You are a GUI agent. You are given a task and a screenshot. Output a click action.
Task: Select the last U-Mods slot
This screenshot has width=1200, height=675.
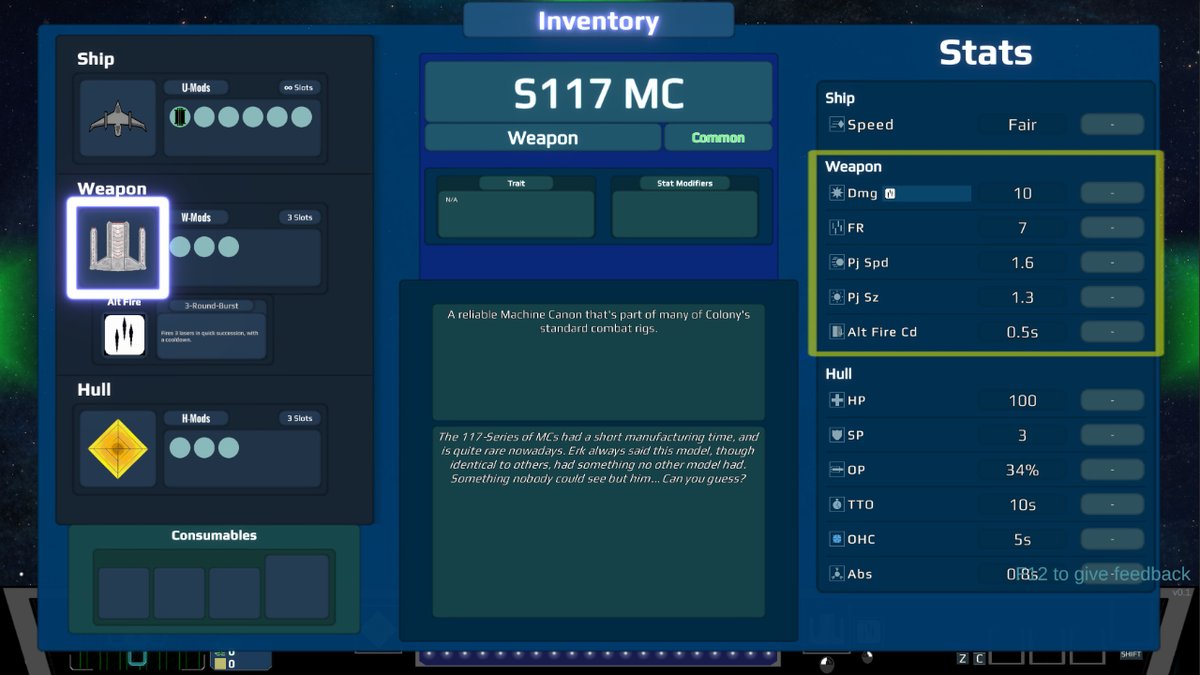point(301,117)
